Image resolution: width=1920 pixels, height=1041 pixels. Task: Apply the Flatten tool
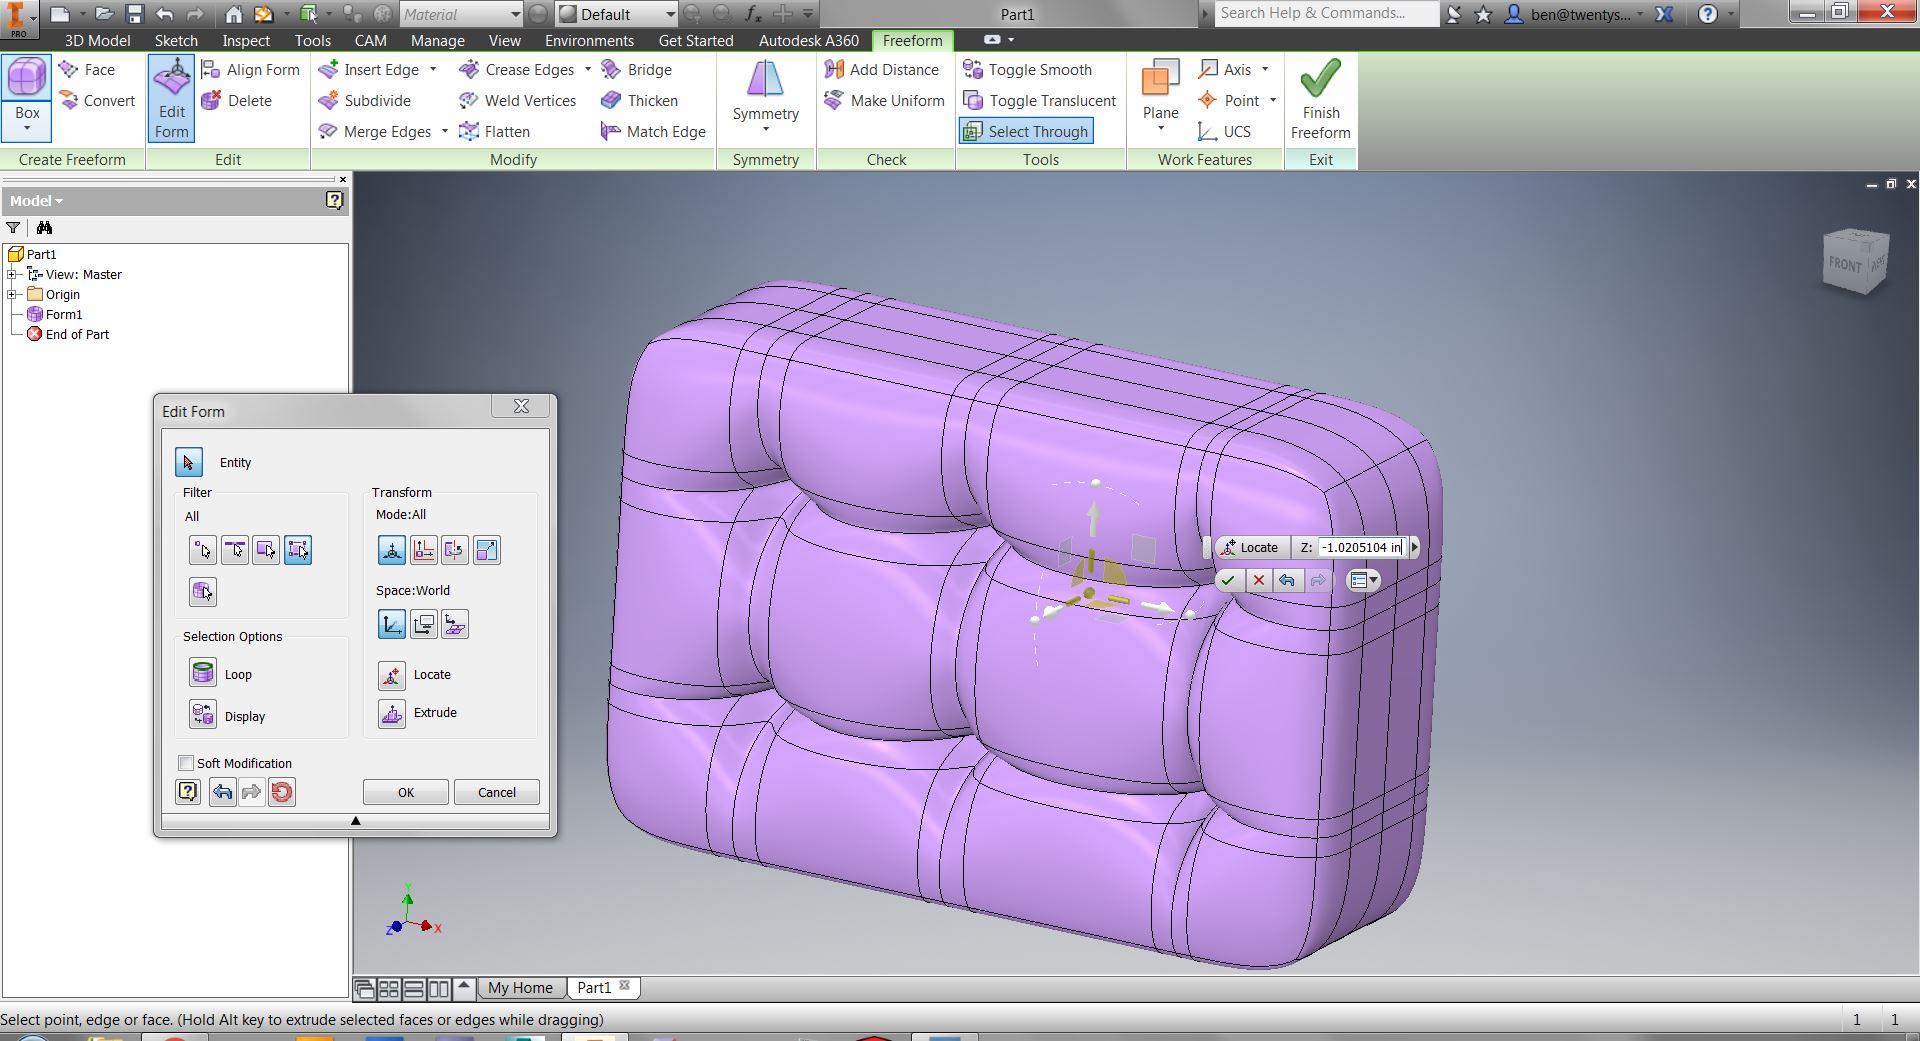[495, 132]
